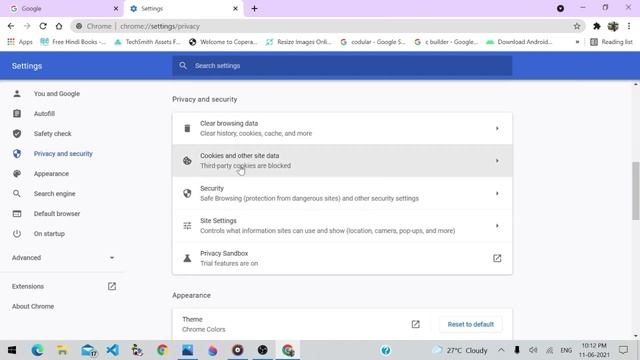Open Clear browsing data arrow

point(497,128)
